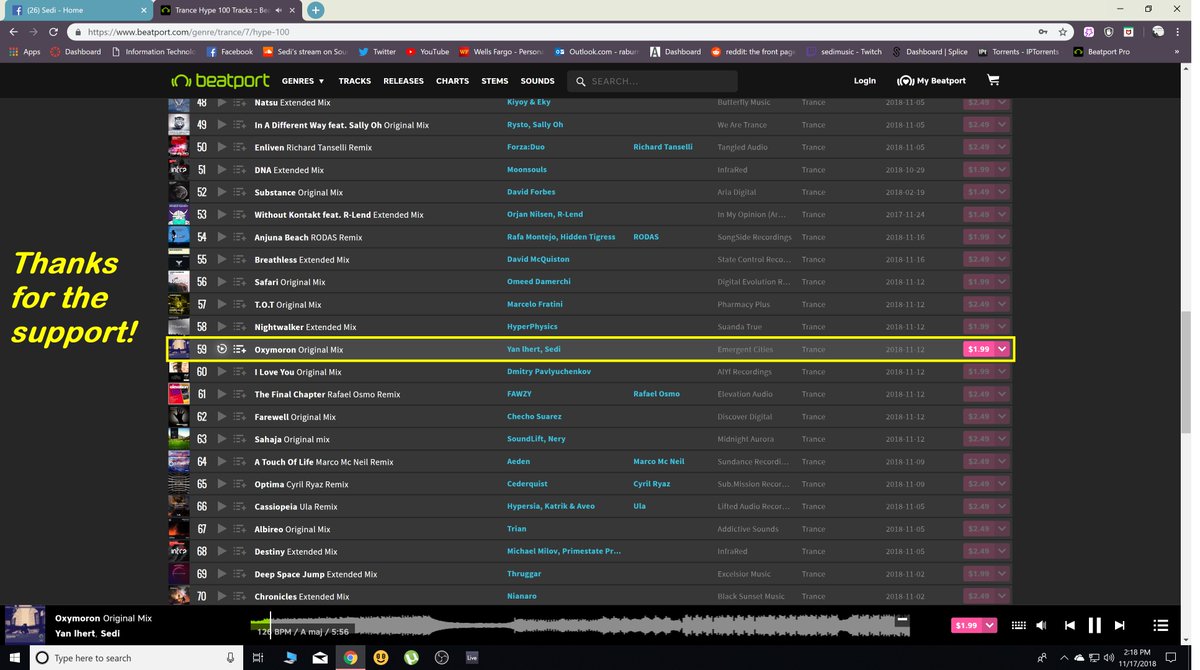This screenshot has height=670, width=1200.
Task: Open the player queue list
Action: 1161,625
